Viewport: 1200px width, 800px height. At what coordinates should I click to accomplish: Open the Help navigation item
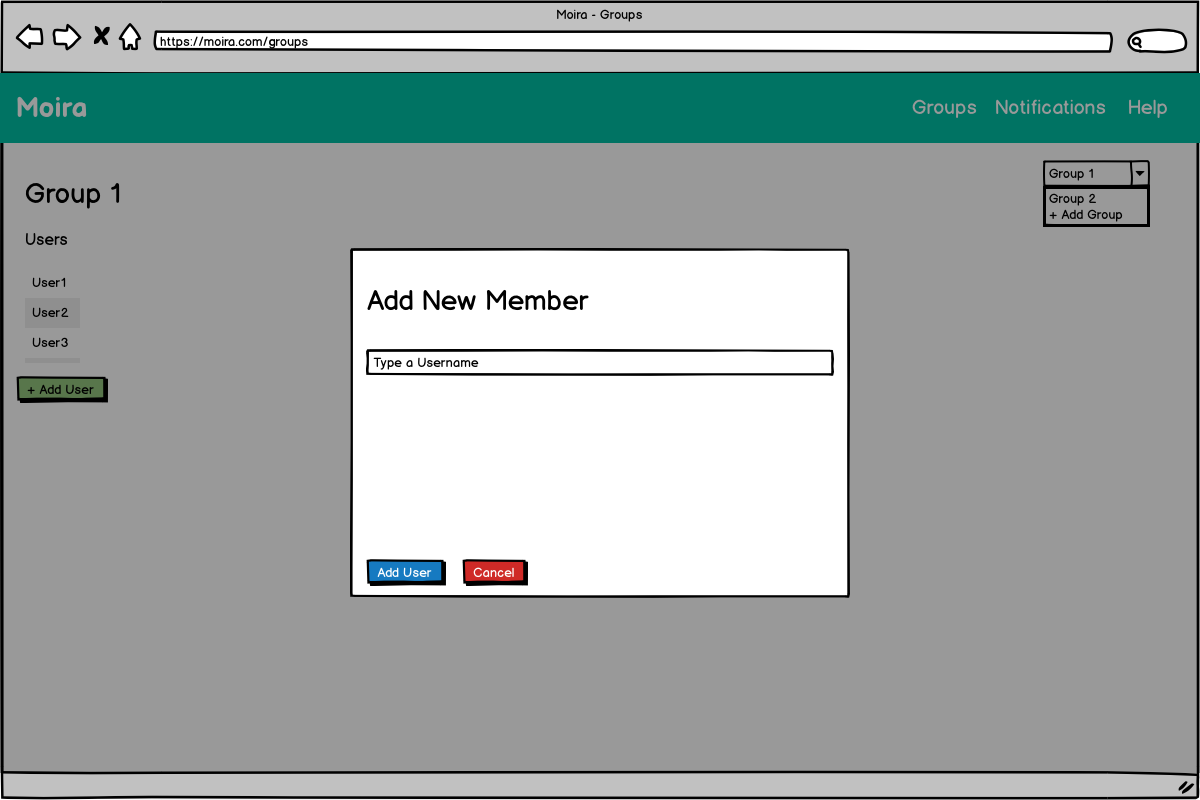(1147, 107)
